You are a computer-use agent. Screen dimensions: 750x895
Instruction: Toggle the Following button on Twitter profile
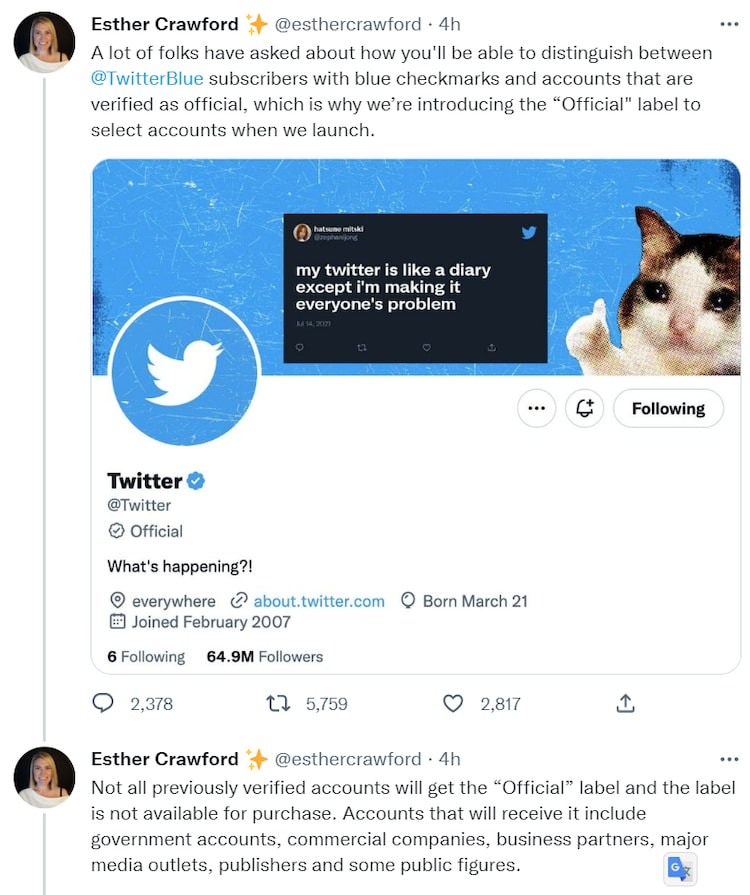coord(667,408)
